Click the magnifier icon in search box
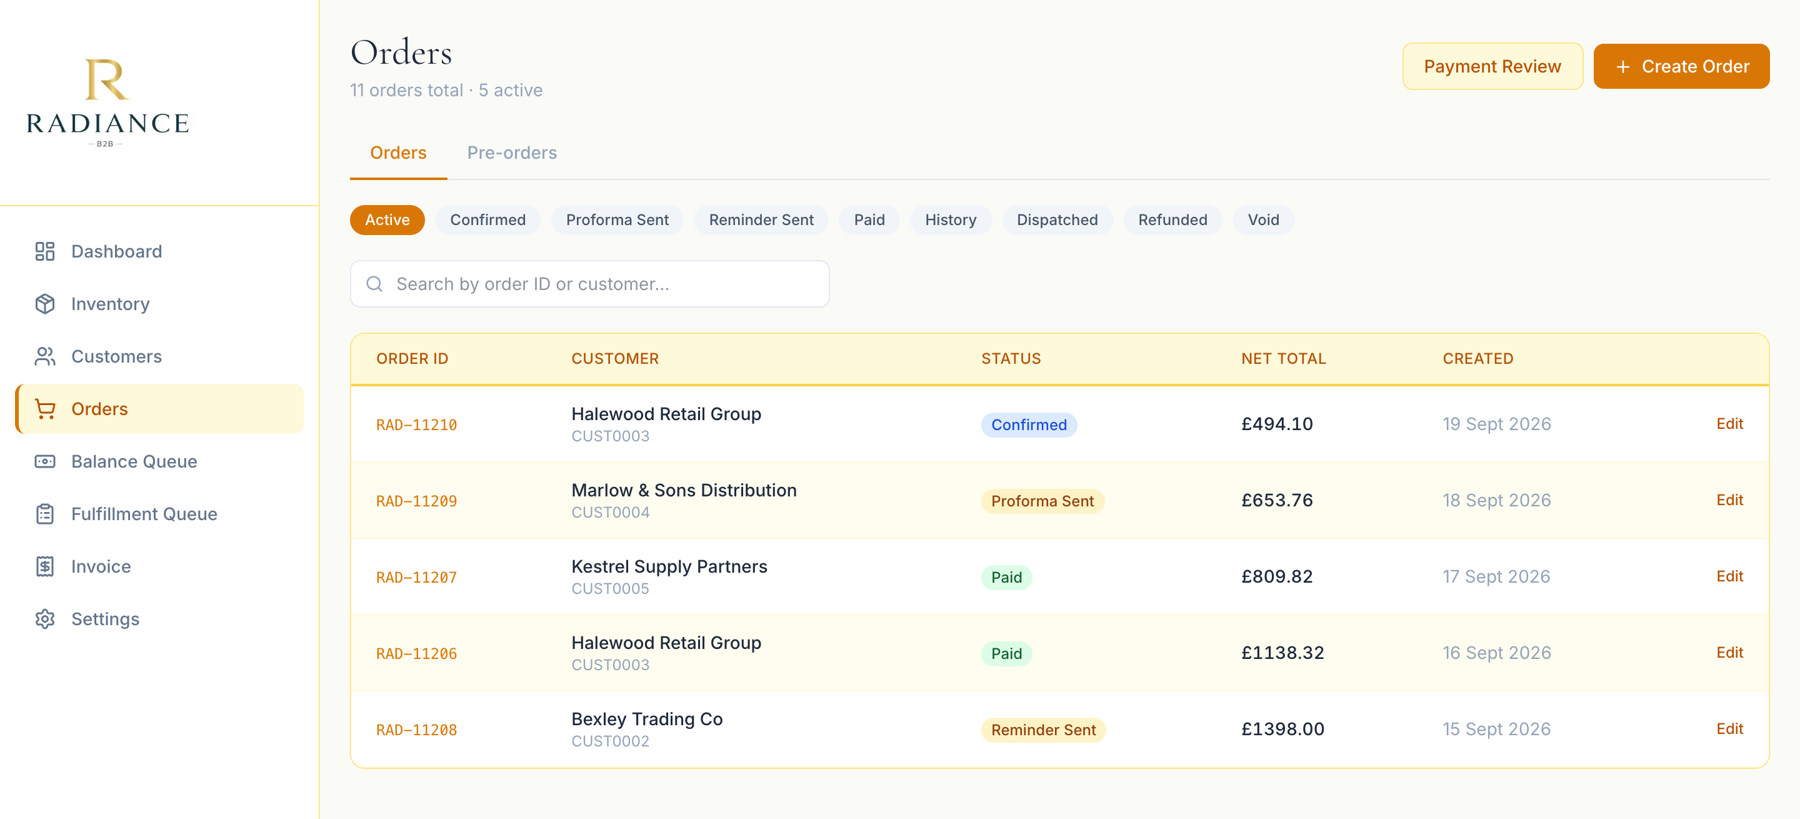The width and height of the screenshot is (1800, 819). pyautogui.click(x=375, y=284)
